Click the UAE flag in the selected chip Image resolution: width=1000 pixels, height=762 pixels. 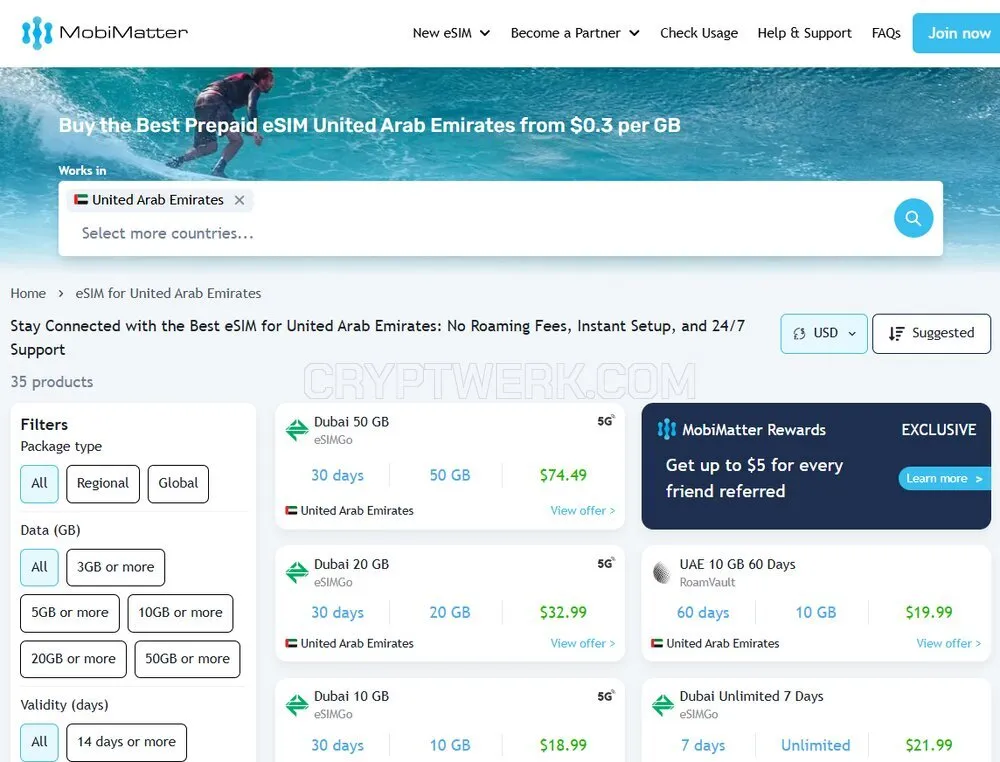coord(81,200)
